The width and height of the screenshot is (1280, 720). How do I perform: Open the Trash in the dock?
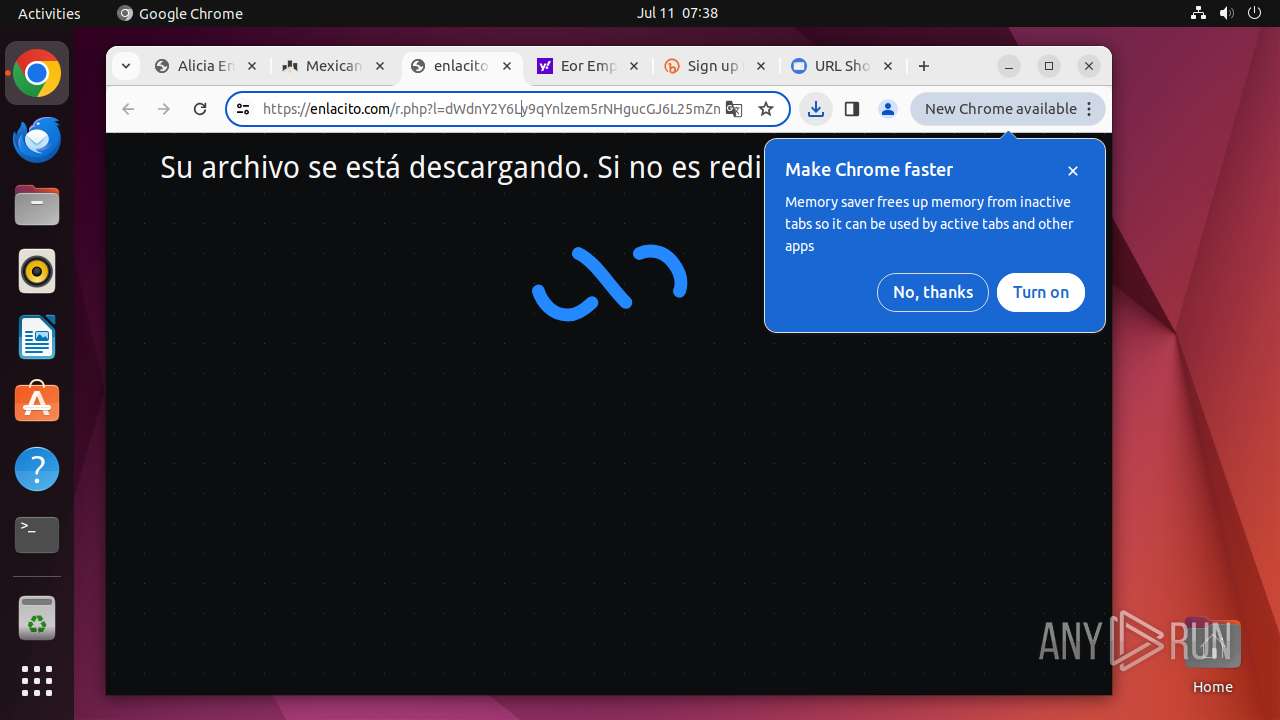(x=37, y=618)
